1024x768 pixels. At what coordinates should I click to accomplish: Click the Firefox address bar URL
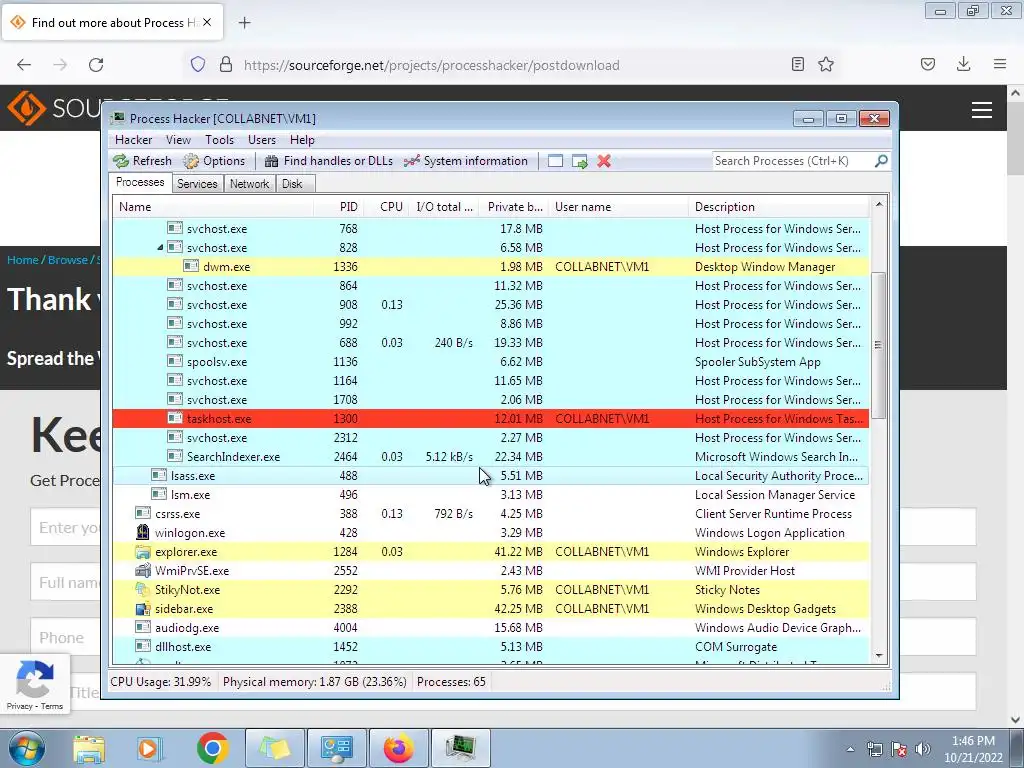coord(432,65)
